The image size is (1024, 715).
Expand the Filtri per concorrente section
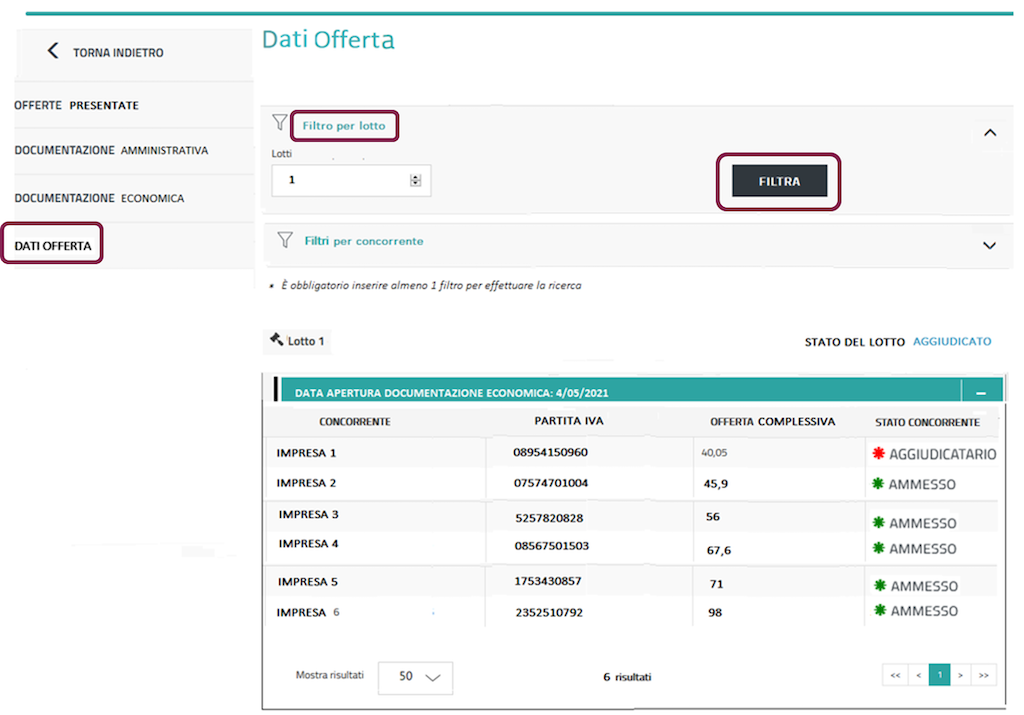990,245
